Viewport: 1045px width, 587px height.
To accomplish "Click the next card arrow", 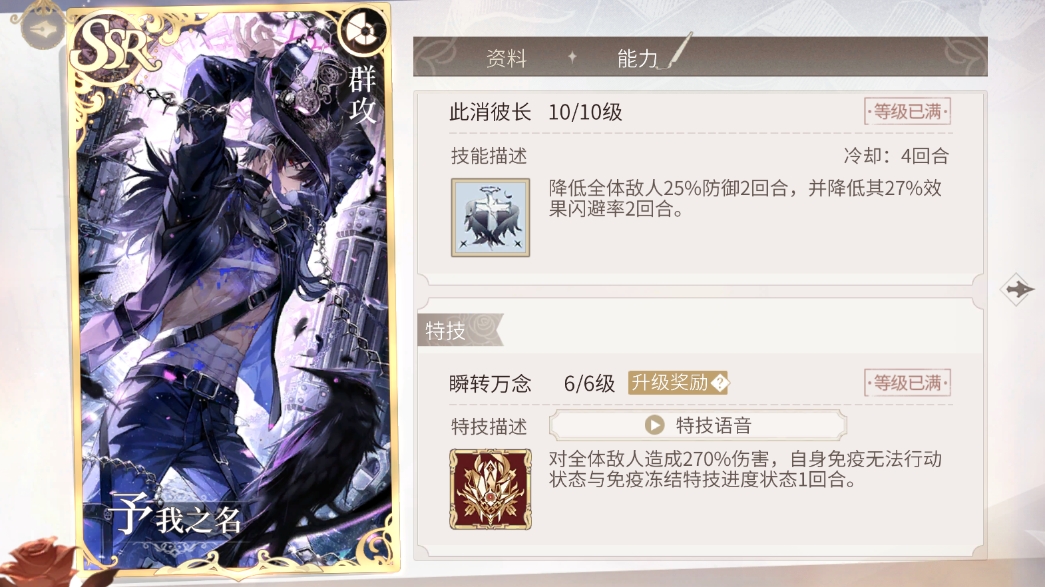I will tap(1018, 289).
